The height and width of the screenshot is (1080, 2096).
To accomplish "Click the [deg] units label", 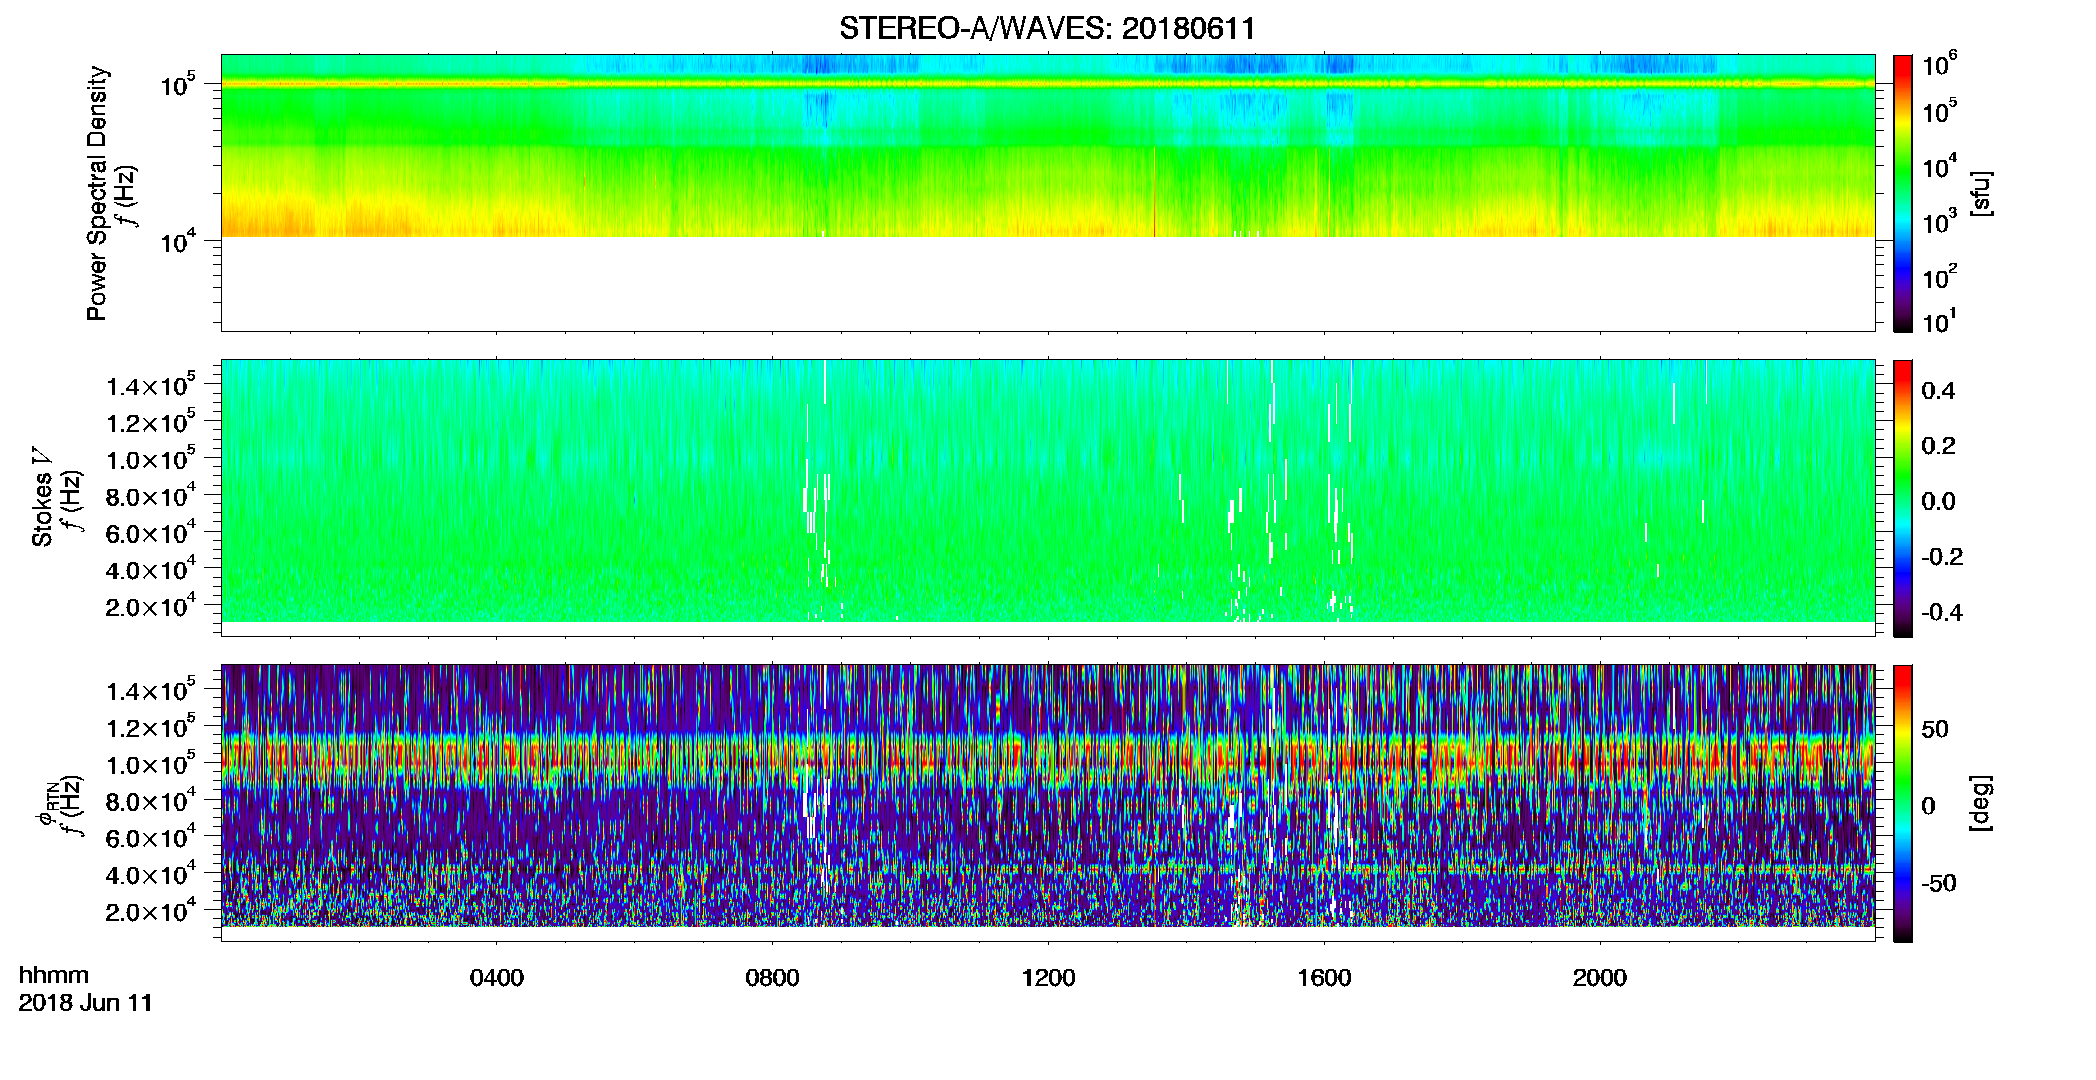I will tap(1981, 803).
